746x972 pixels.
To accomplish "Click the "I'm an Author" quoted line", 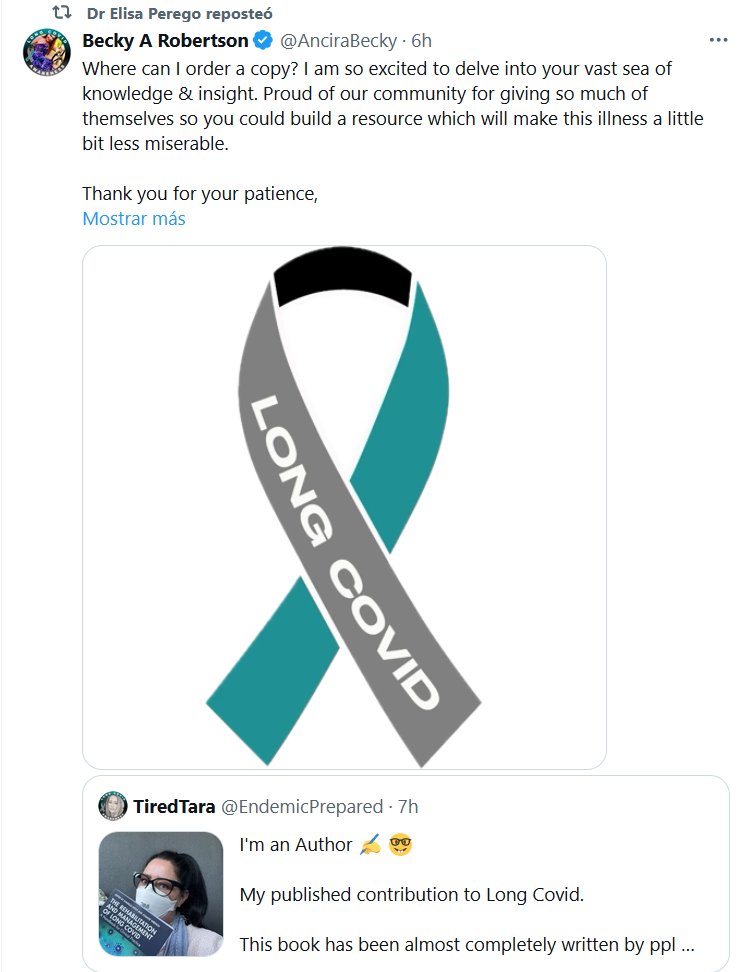I will (x=296, y=845).
